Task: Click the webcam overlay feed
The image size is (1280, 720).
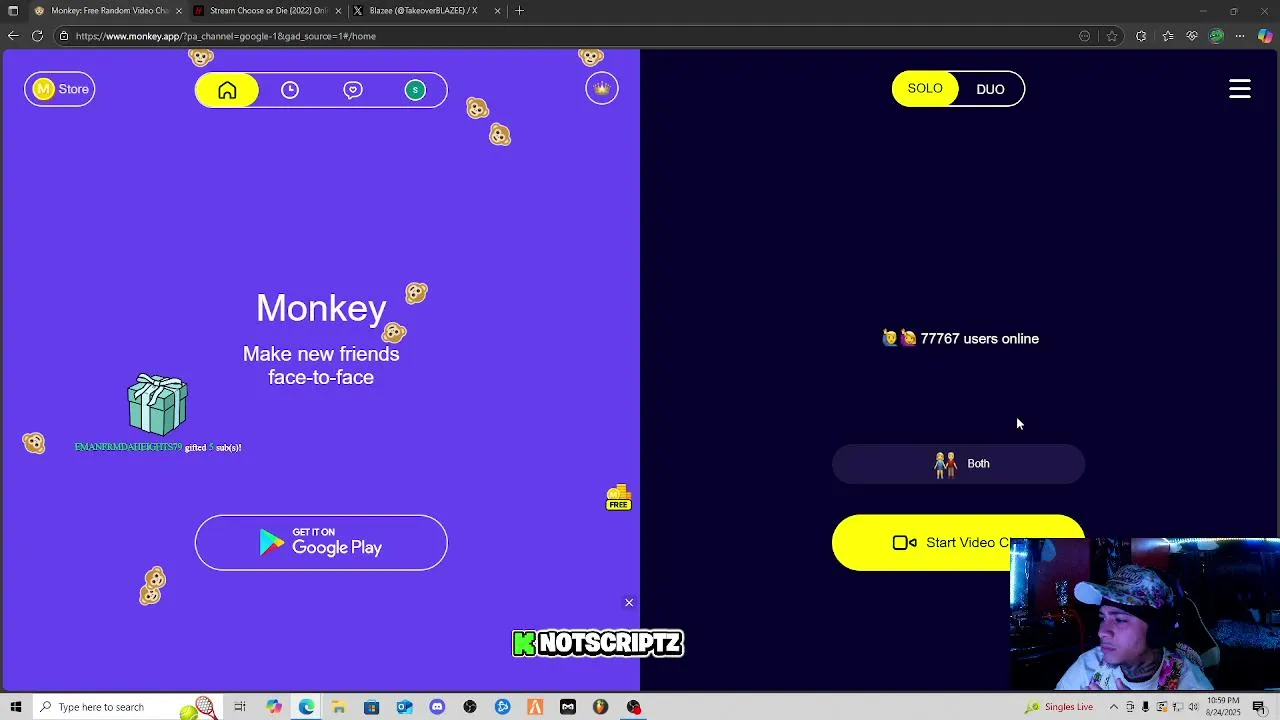Action: tap(1145, 614)
